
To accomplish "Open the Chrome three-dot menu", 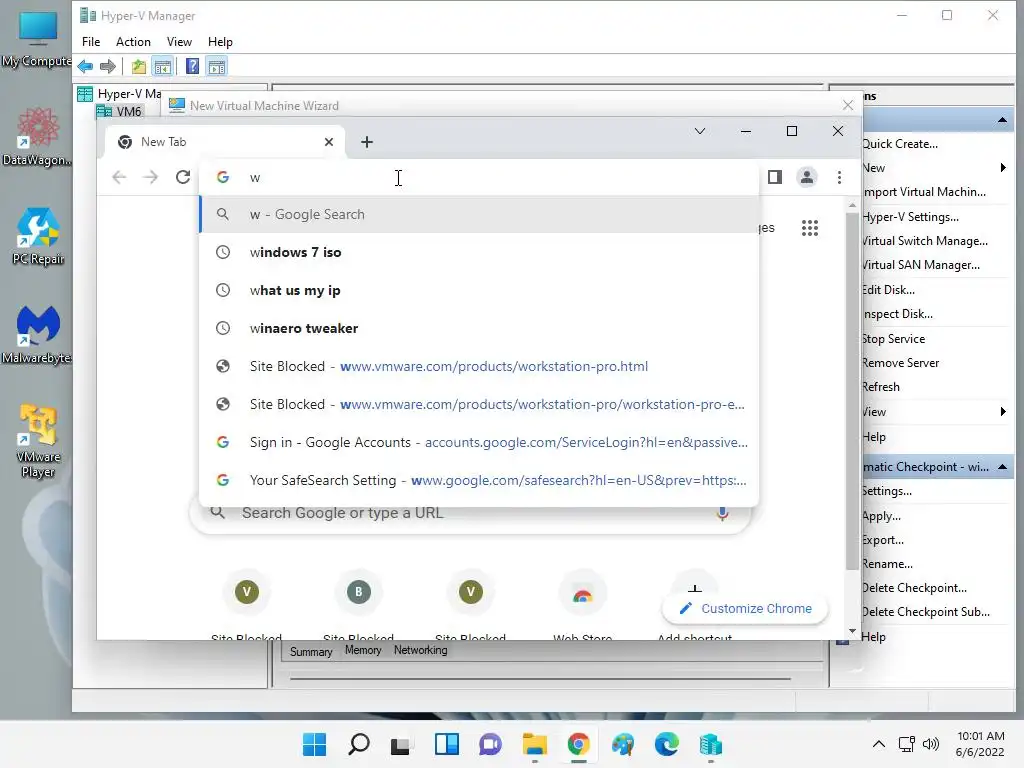I will tap(839, 177).
